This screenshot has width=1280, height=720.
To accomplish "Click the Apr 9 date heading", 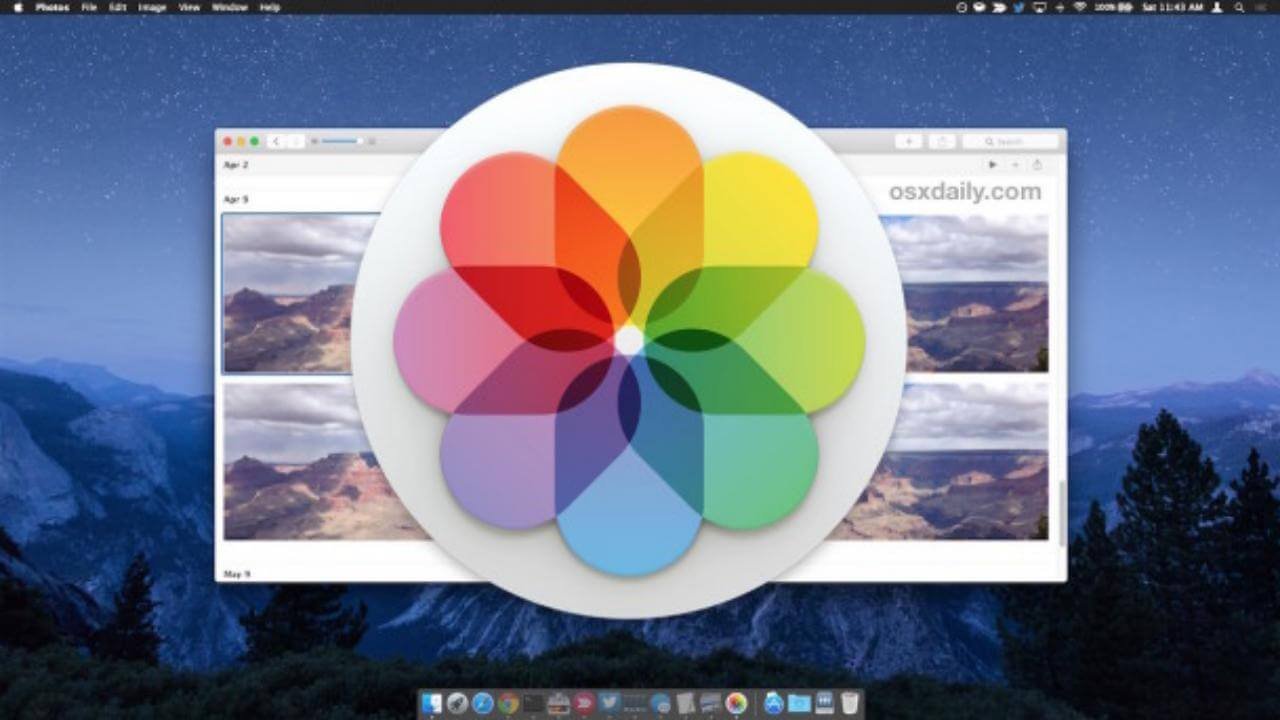I will (x=236, y=200).
